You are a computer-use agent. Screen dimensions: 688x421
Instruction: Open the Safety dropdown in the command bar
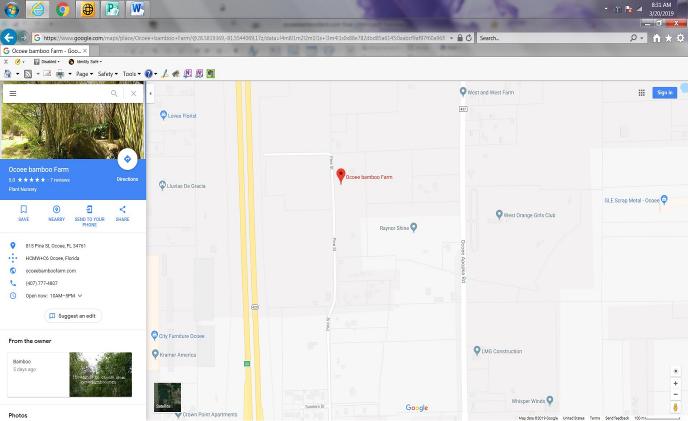point(107,74)
